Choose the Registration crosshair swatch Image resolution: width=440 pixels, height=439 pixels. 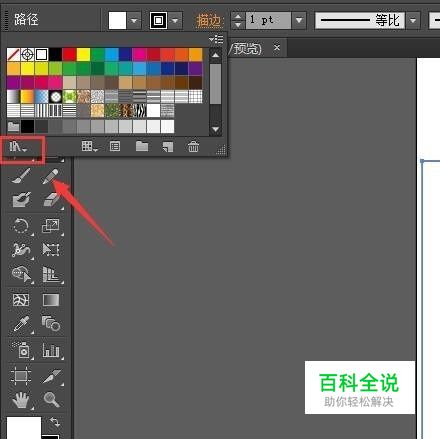coord(27,54)
